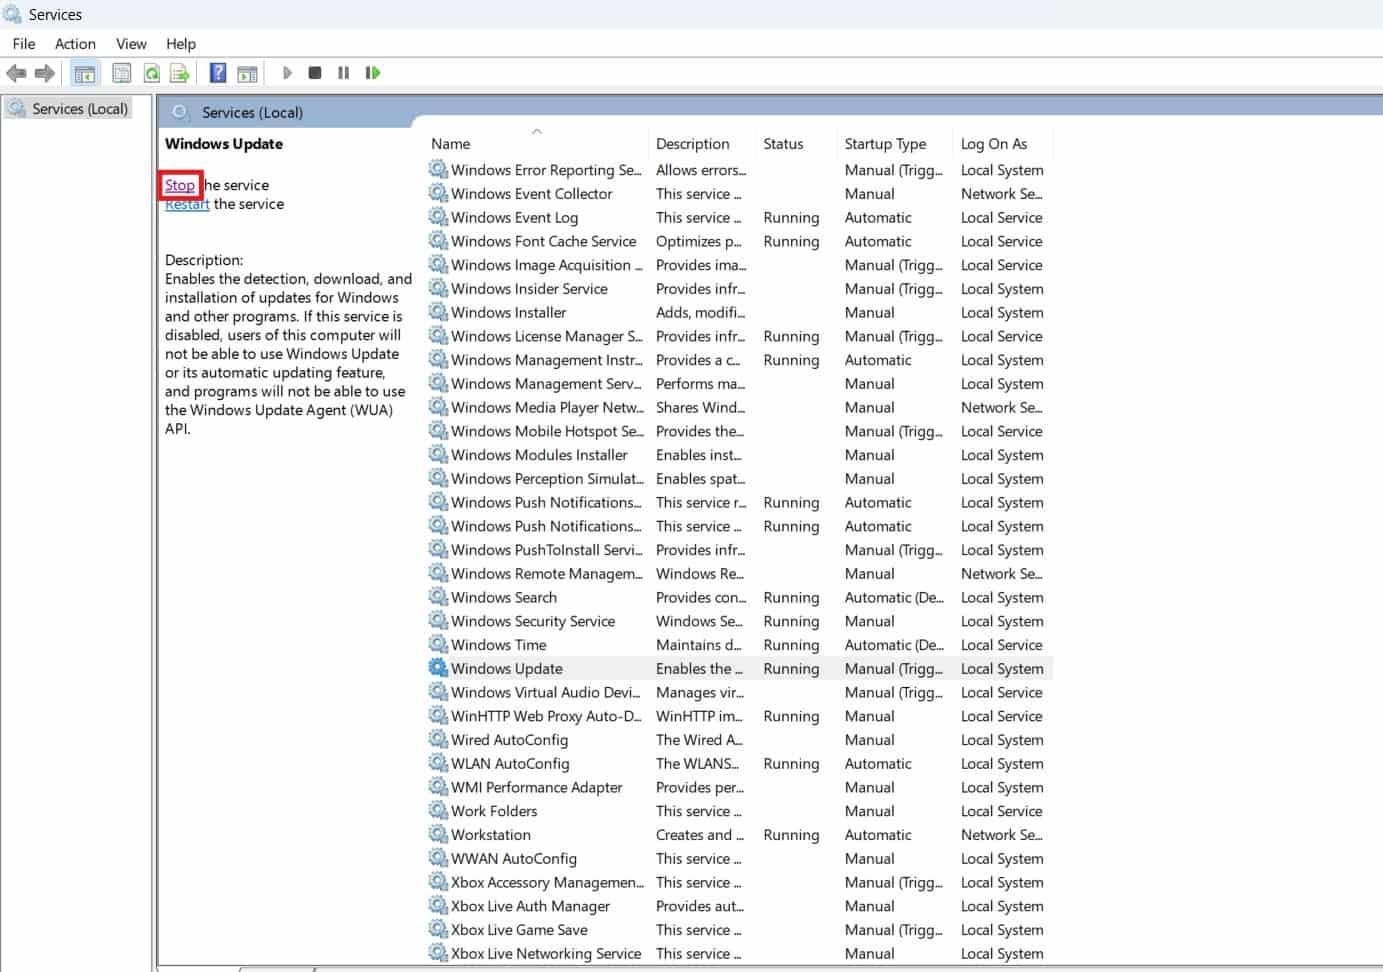Click the gear icon beside Wired AutoConfig

click(438, 739)
